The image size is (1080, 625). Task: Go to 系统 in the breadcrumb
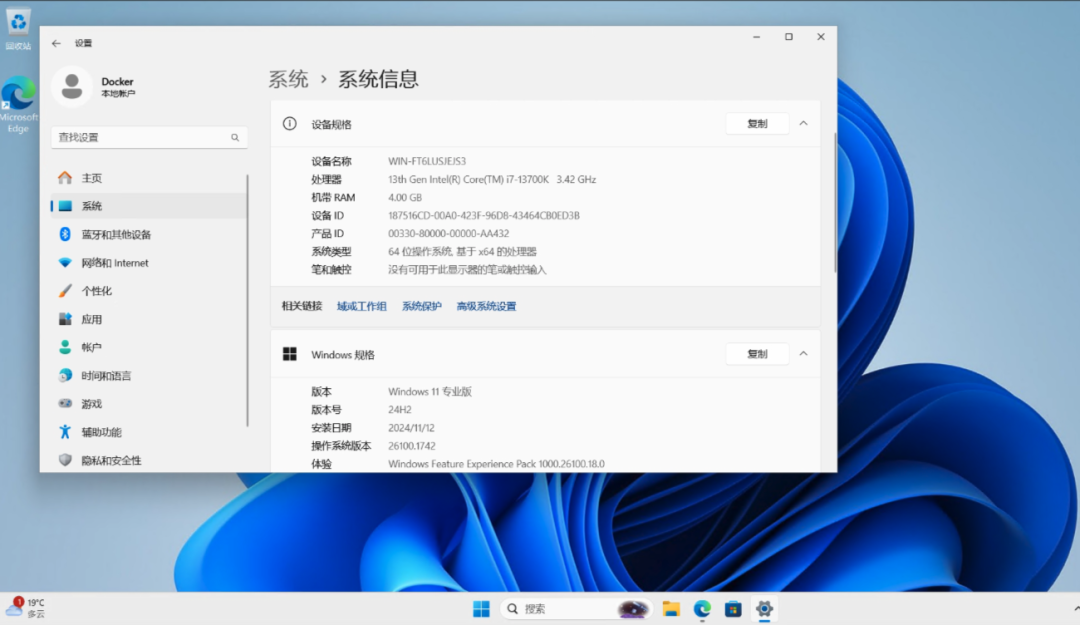[x=289, y=79]
